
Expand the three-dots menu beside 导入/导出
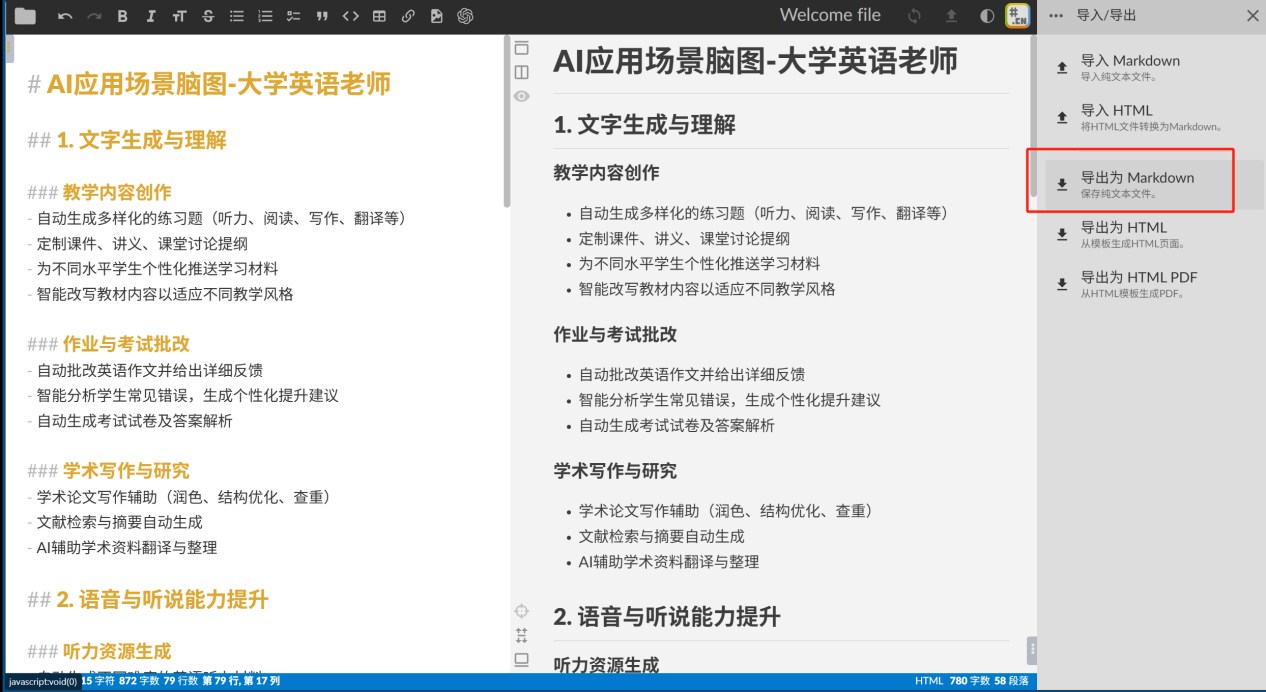point(1056,16)
